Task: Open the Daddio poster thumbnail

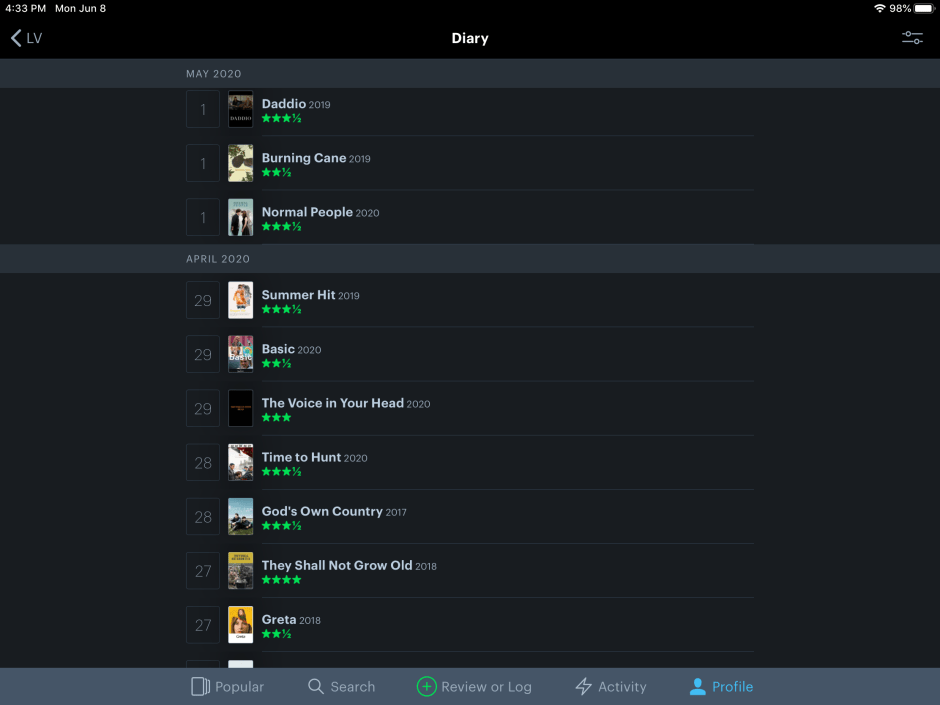Action: point(240,109)
